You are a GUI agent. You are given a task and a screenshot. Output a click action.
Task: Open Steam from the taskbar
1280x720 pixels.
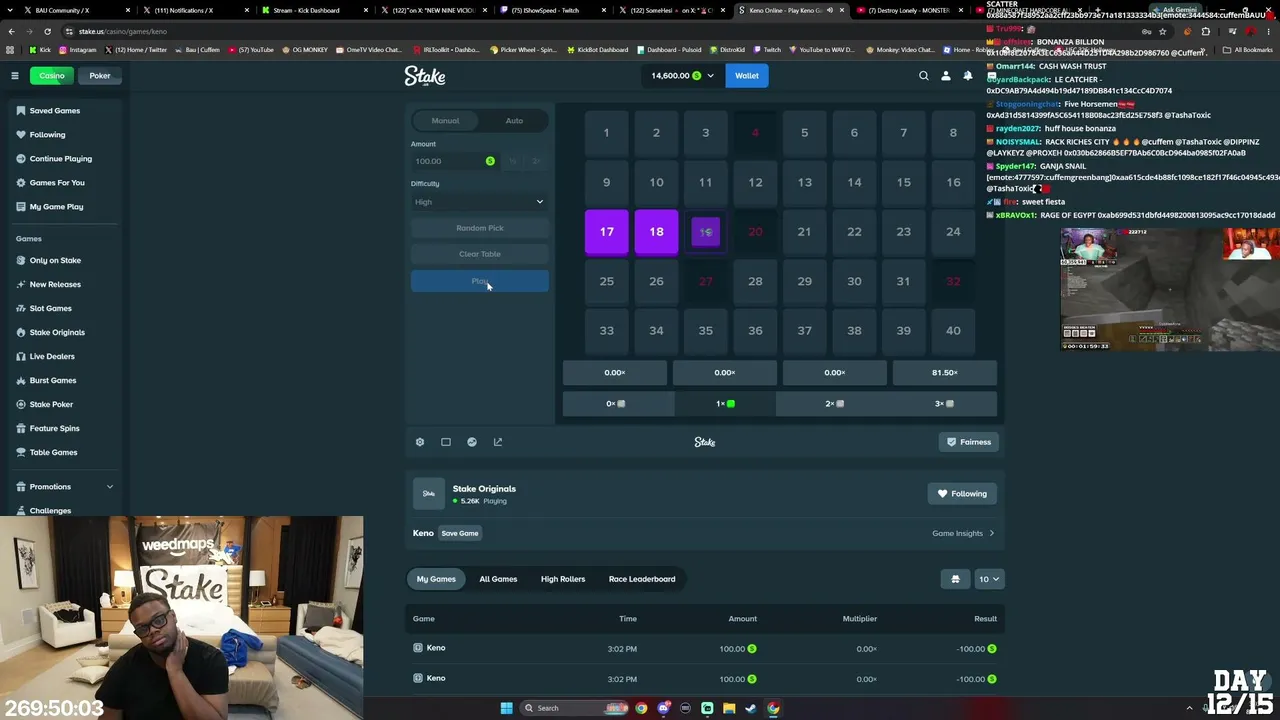(751, 708)
